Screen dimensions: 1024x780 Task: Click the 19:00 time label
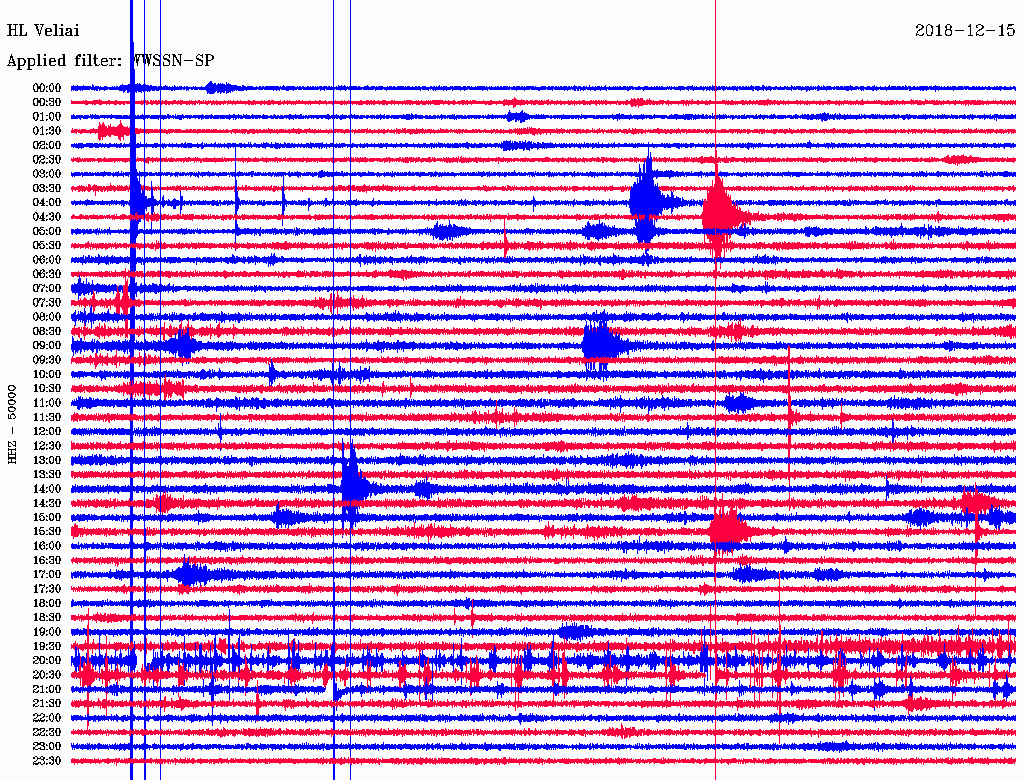pyautogui.click(x=47, y=632)
